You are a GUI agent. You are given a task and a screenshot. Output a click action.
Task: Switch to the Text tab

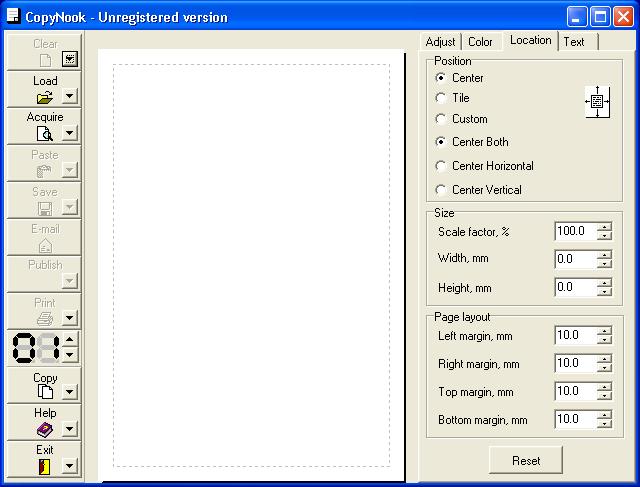[574, 42]
